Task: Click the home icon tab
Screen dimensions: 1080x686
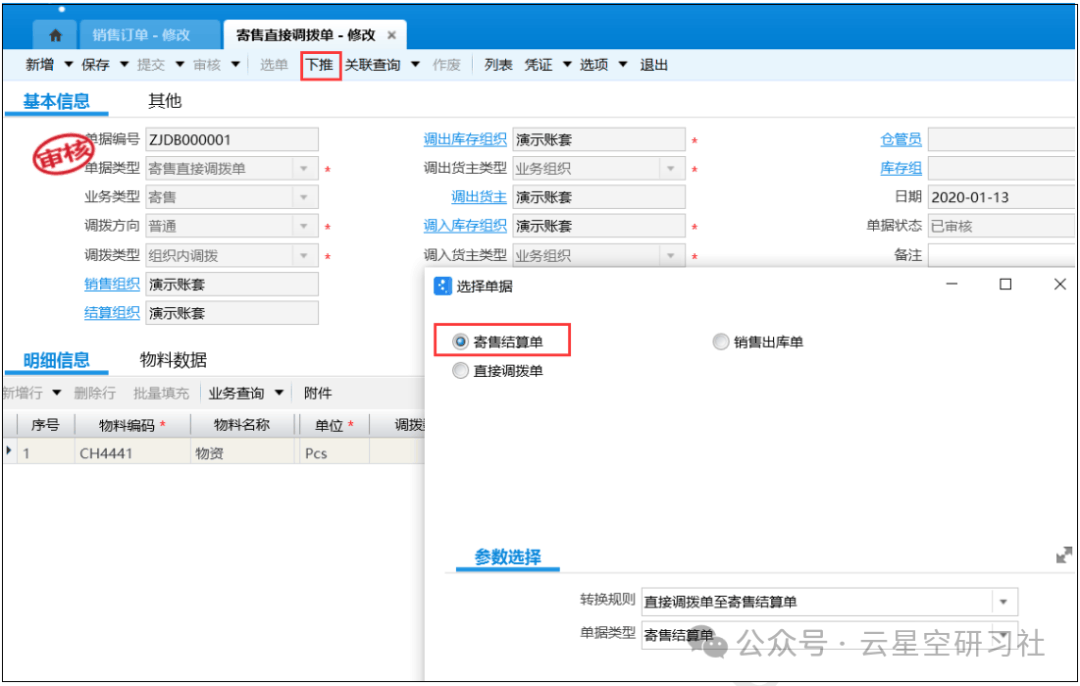Action: point(55,35)
